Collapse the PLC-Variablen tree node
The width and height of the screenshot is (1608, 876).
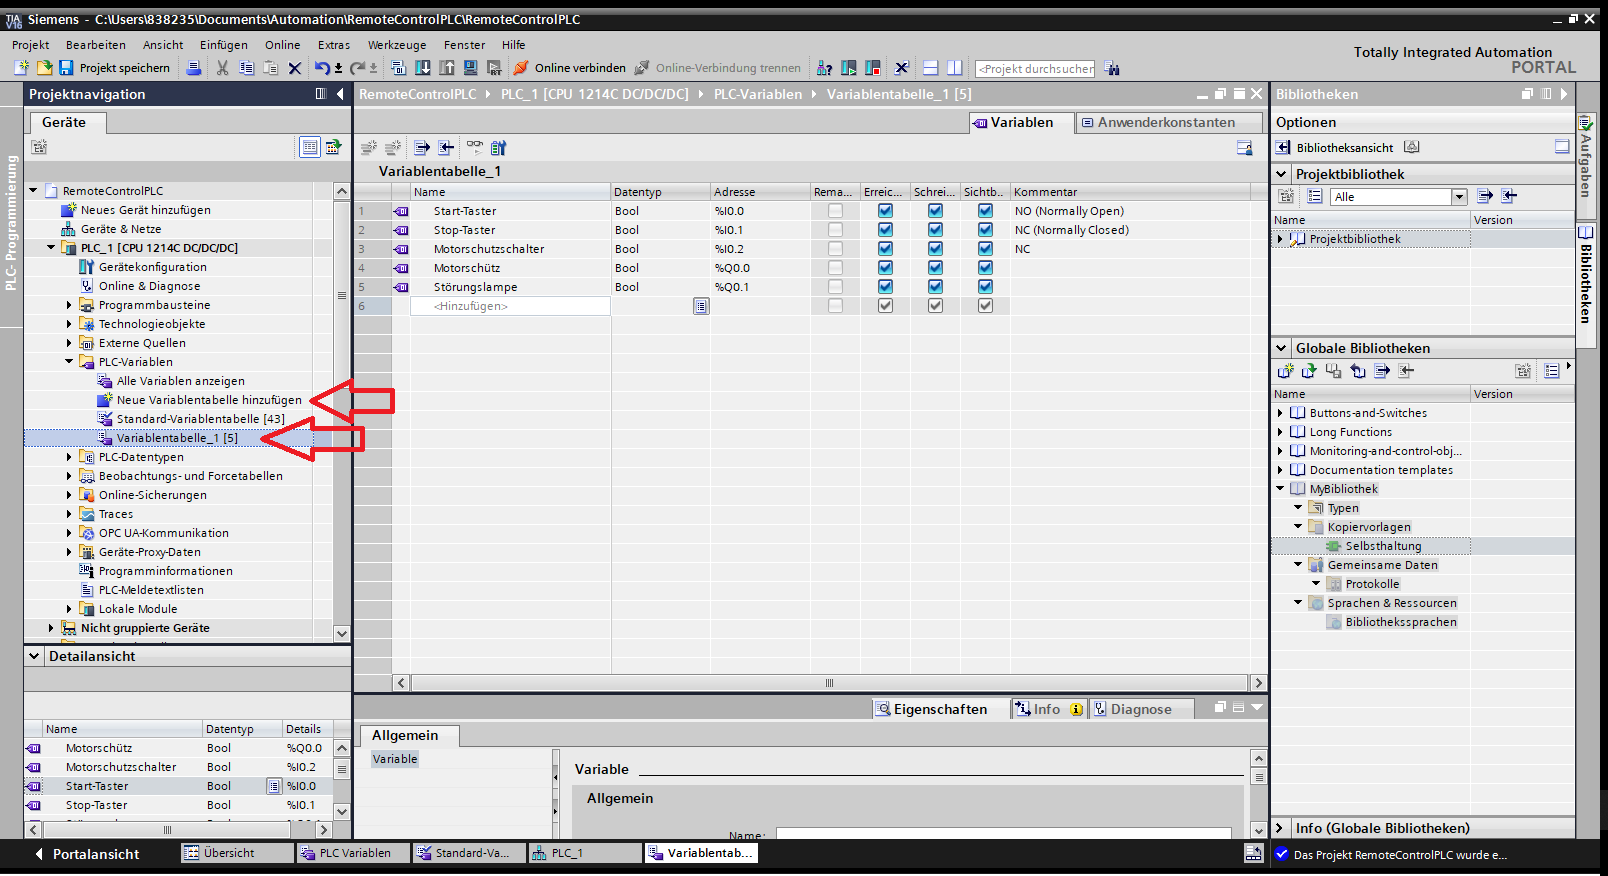tap(69, 362)
